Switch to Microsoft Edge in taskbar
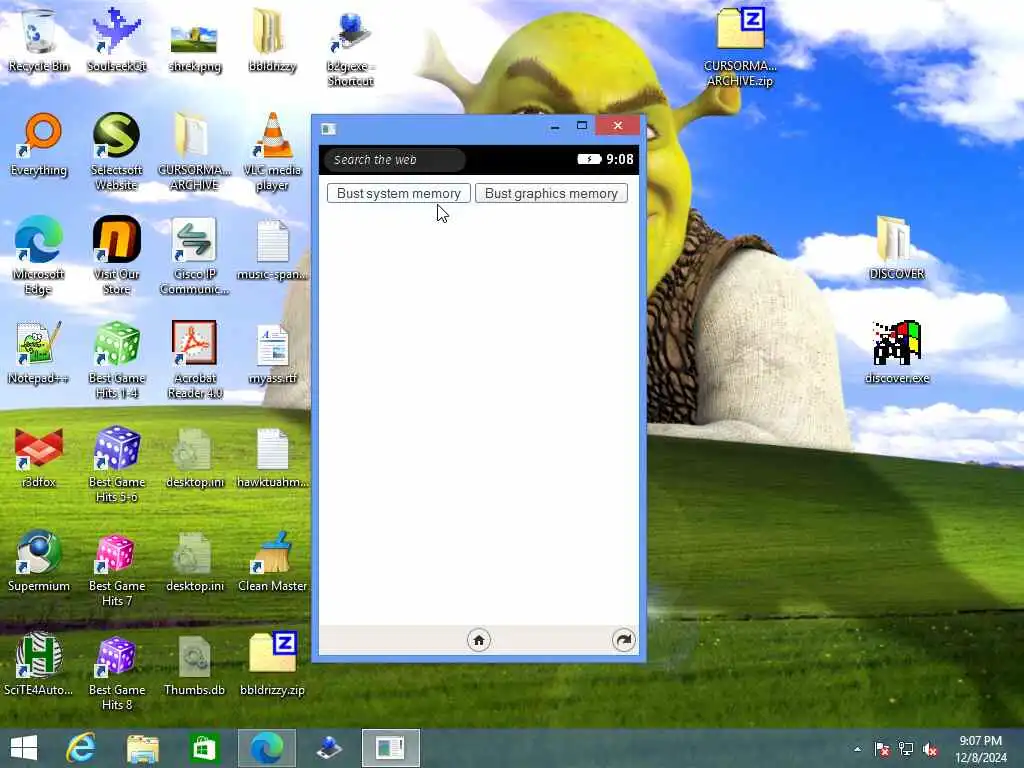This screenshot has height=768, width=1024. 266,748
